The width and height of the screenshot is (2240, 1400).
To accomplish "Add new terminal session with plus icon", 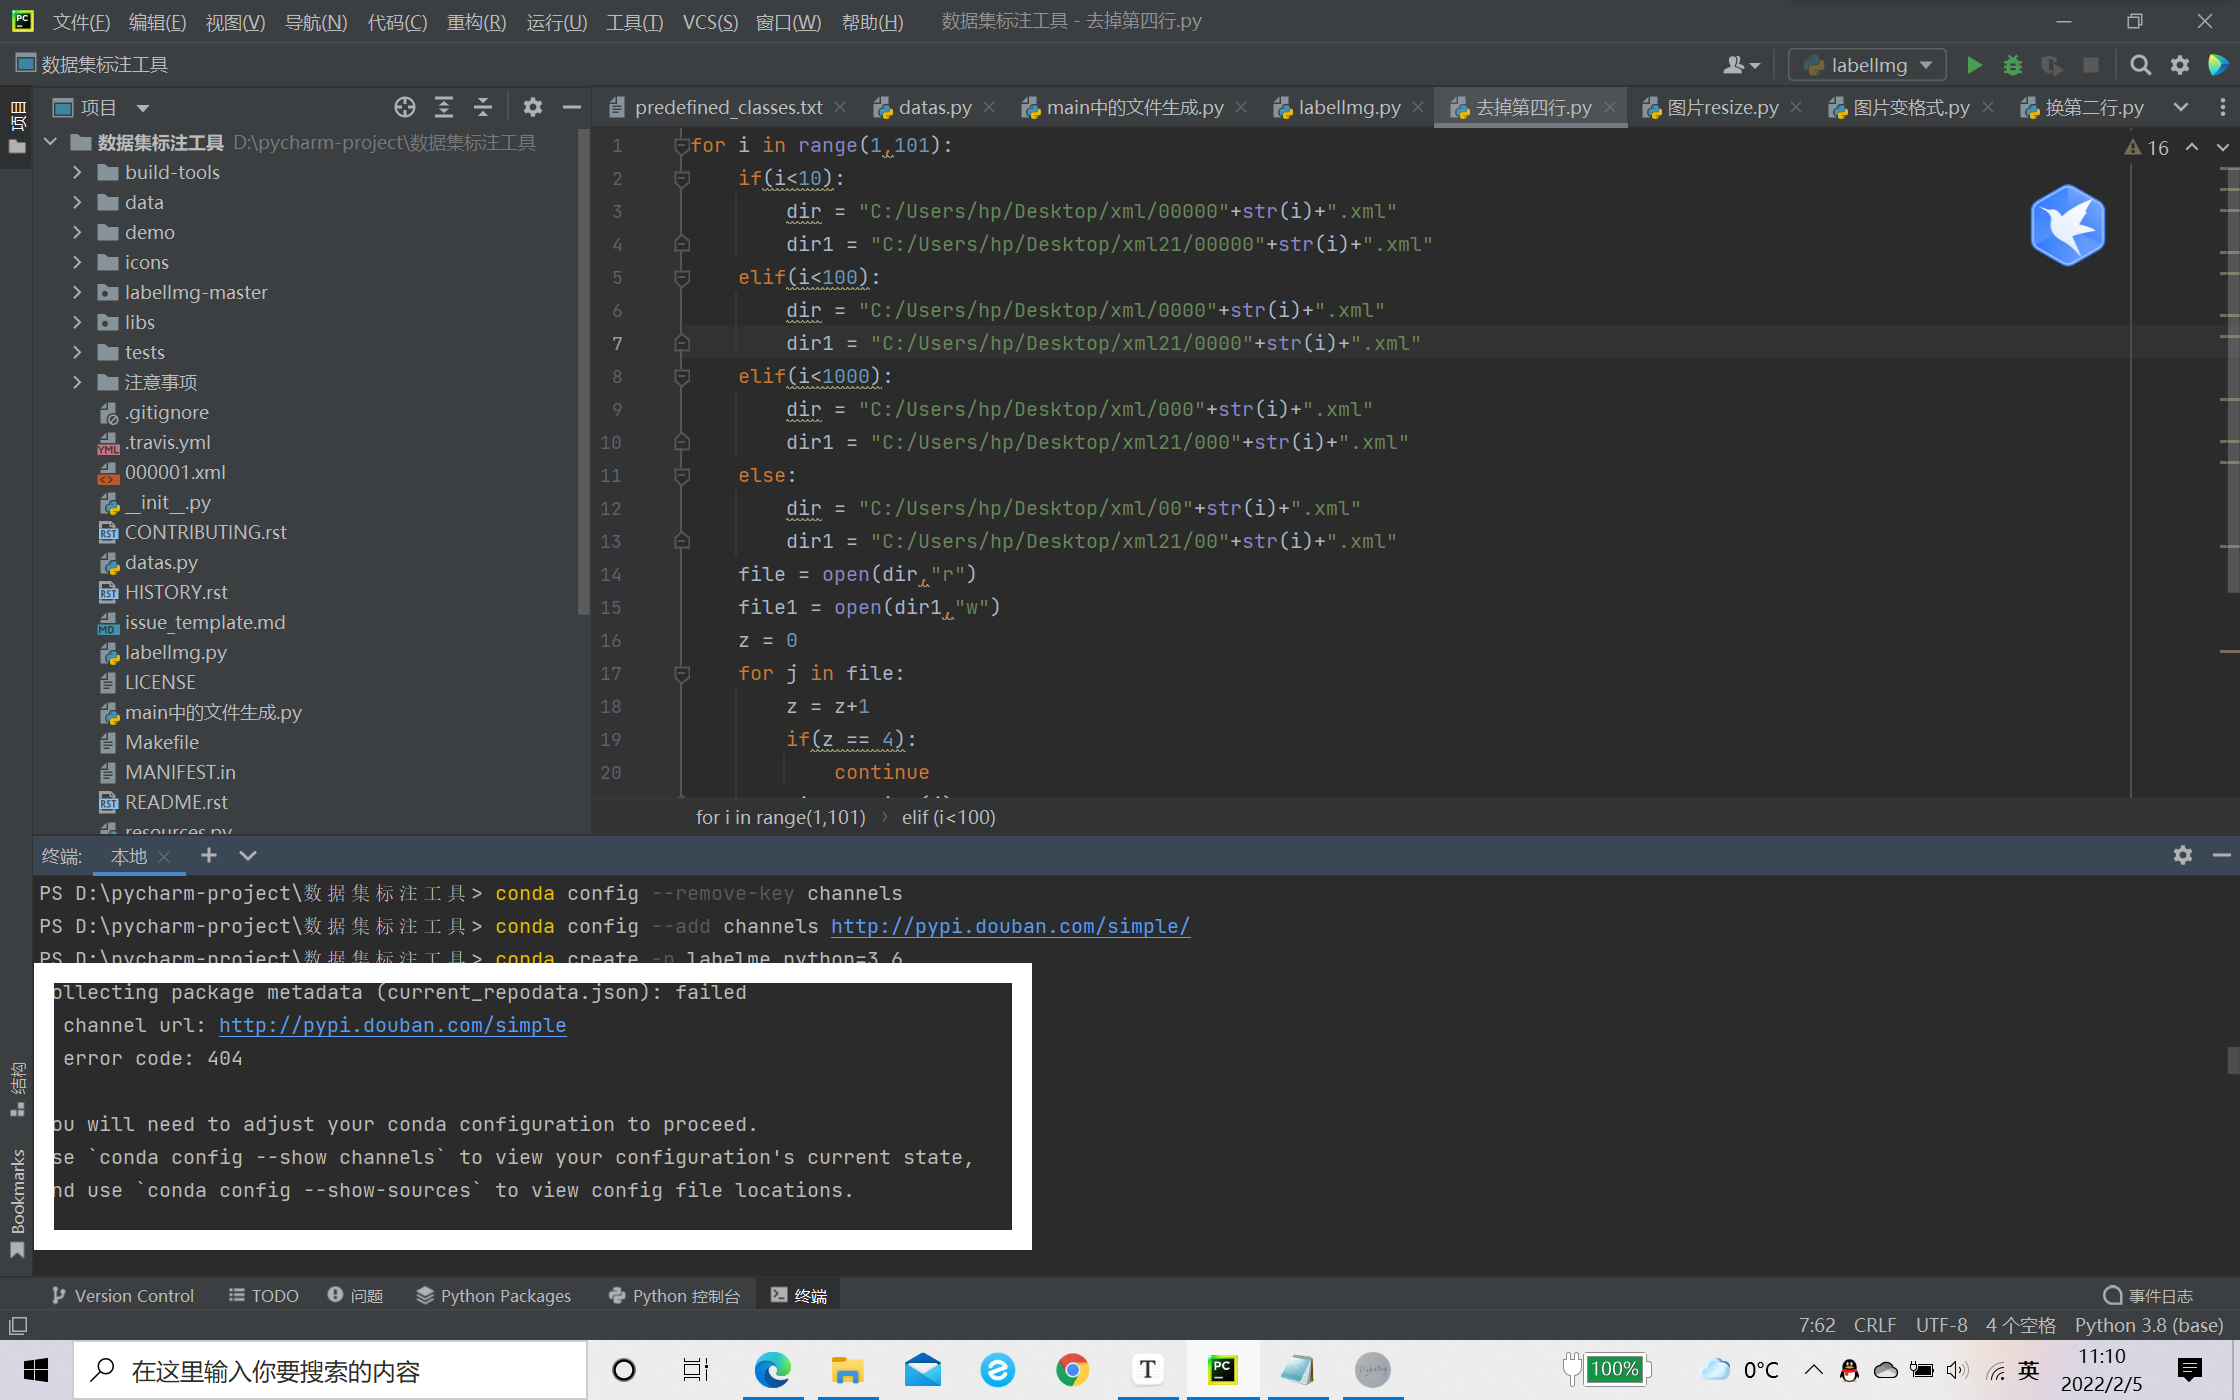I will pos(208,855).
